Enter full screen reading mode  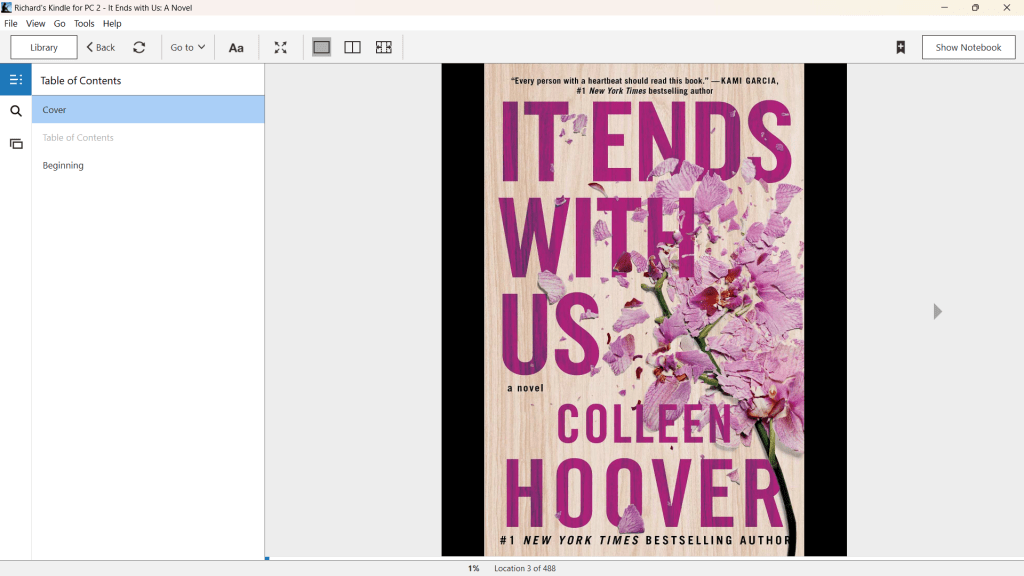(x=281, y=47)
